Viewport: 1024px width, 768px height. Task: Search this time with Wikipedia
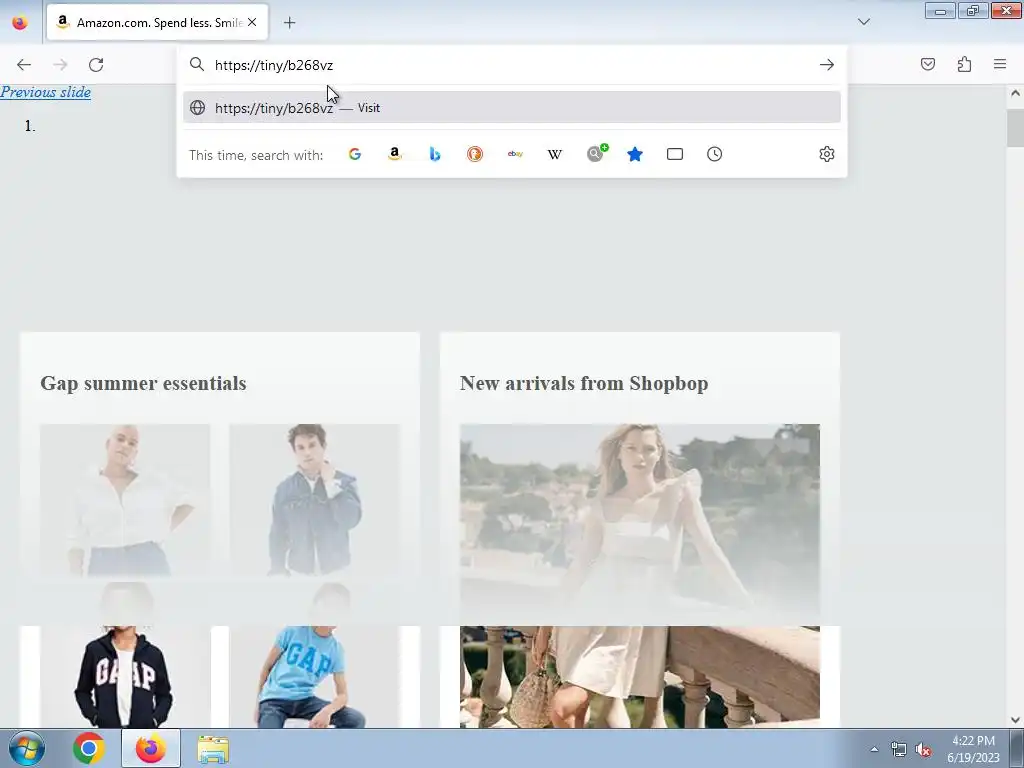tap(554, 154)
